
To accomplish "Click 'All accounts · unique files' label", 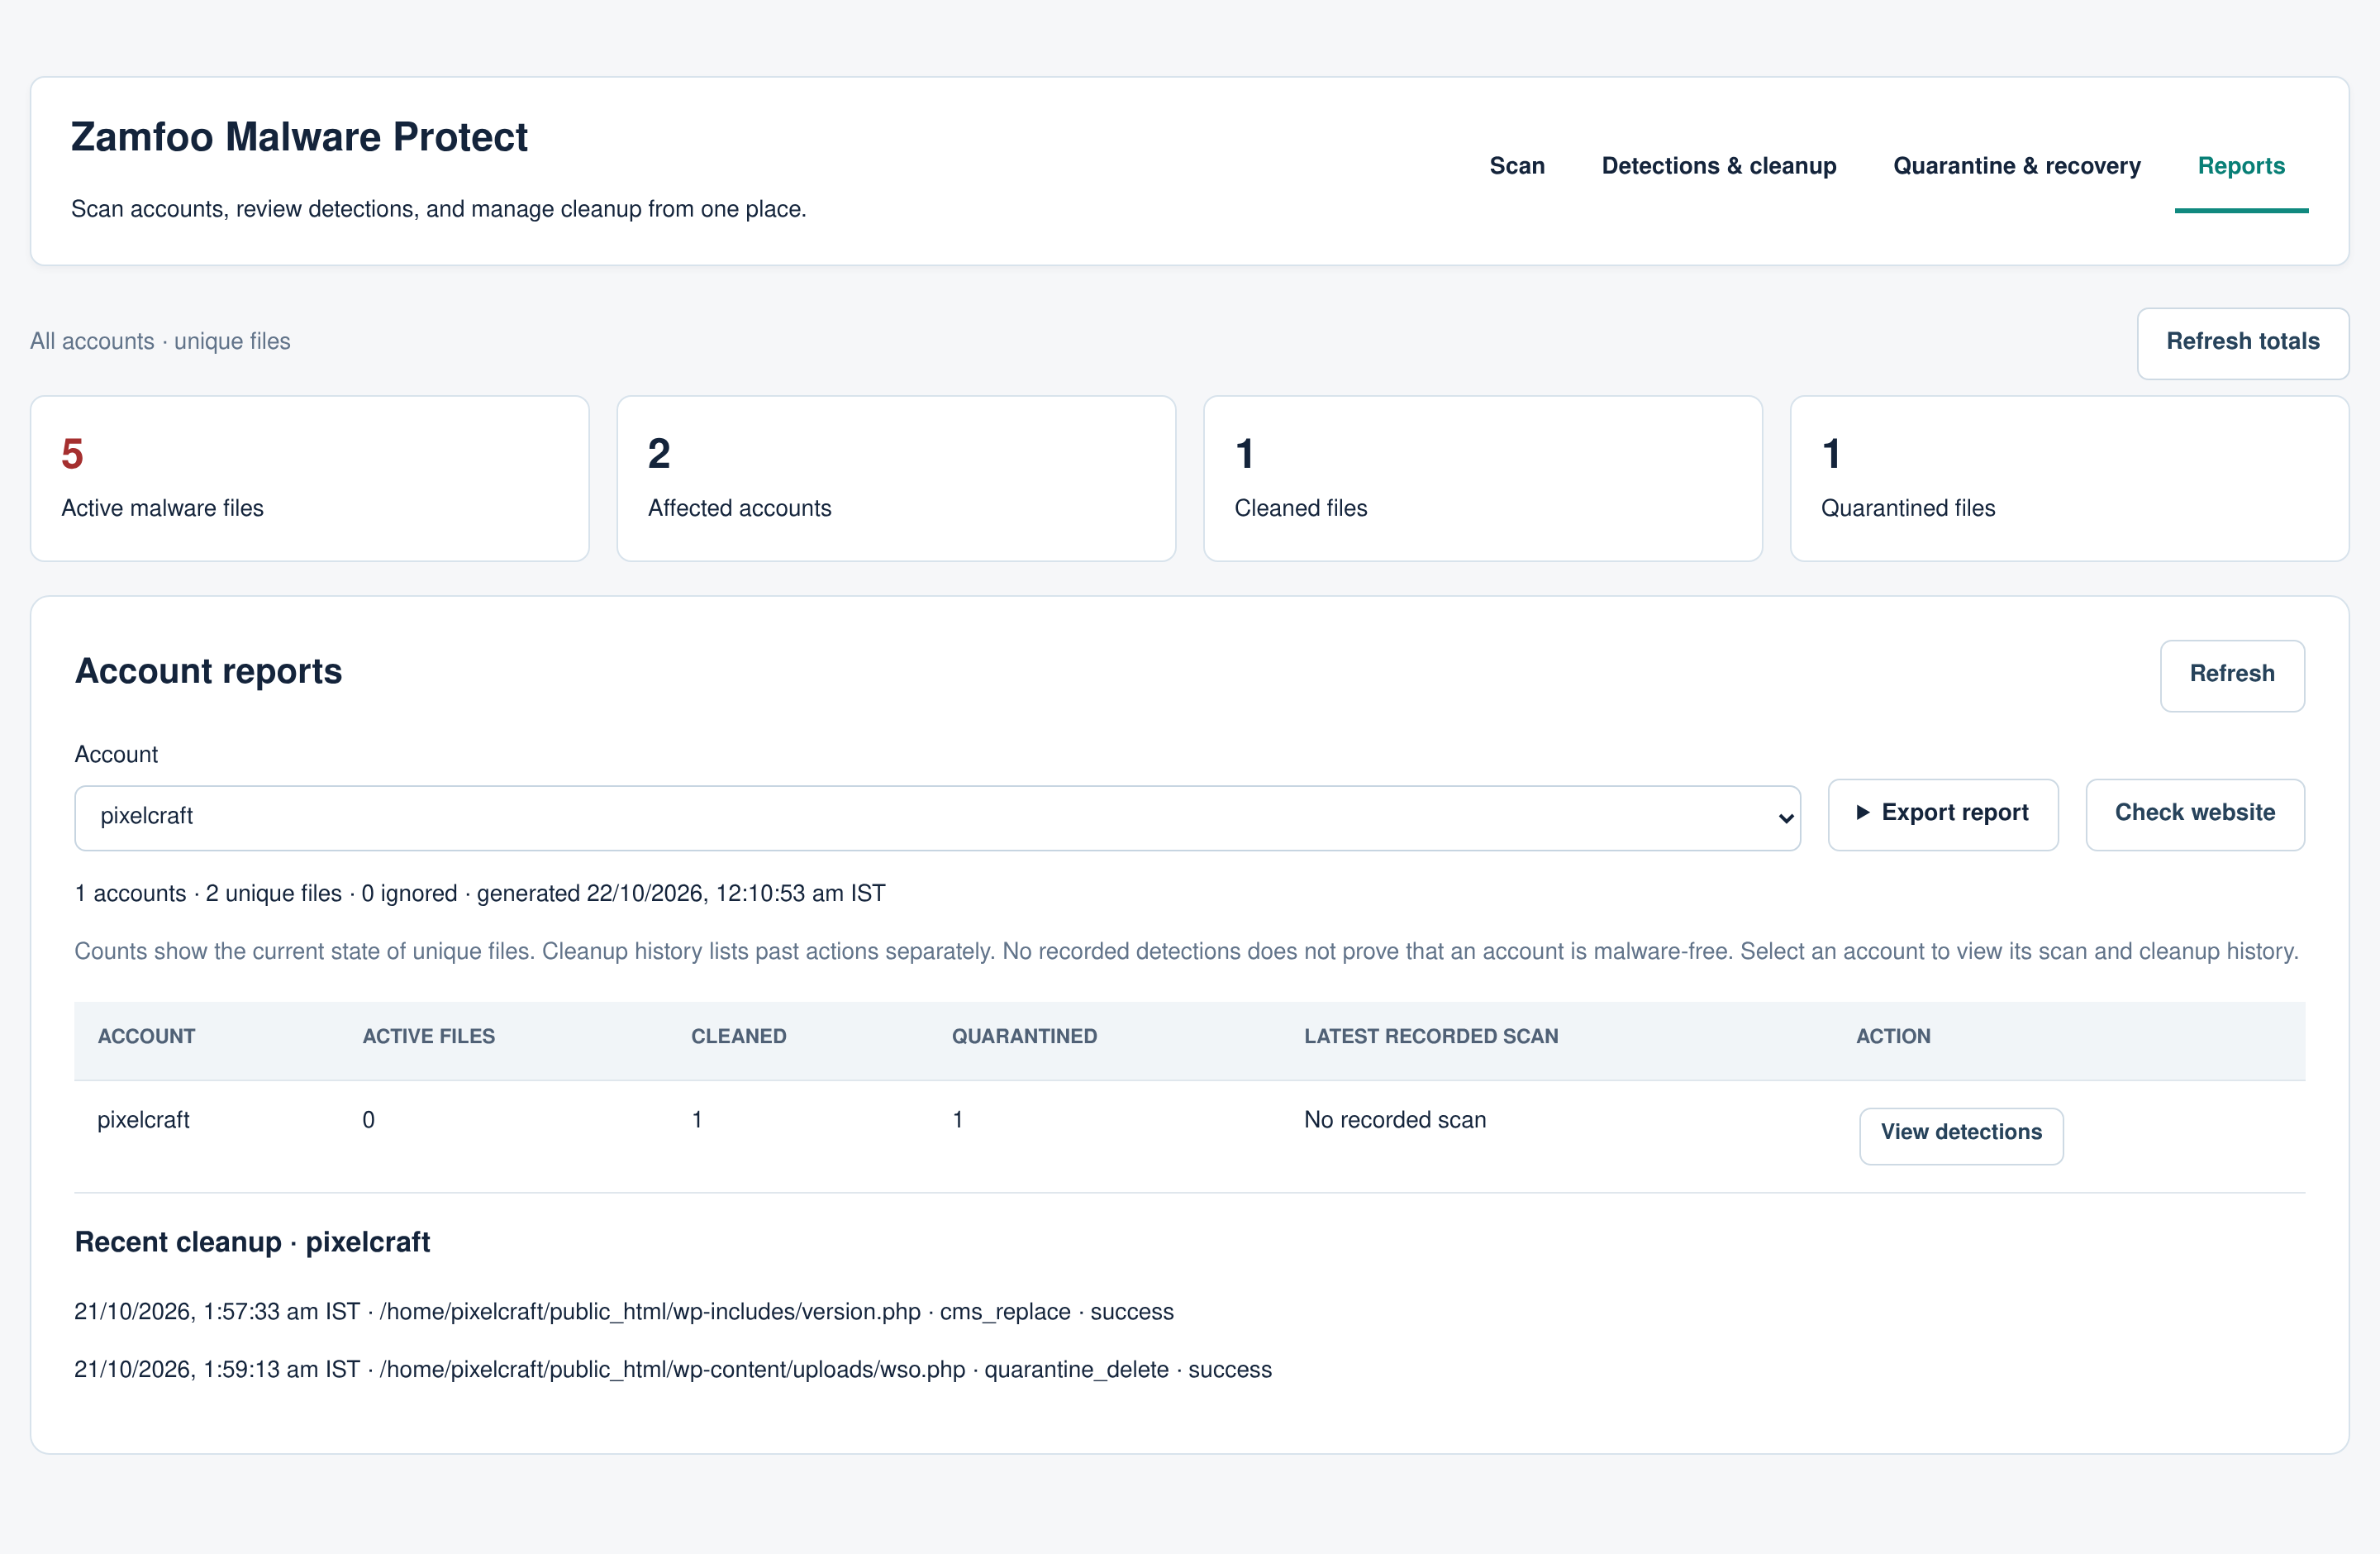I will click(x=160, y=341).
